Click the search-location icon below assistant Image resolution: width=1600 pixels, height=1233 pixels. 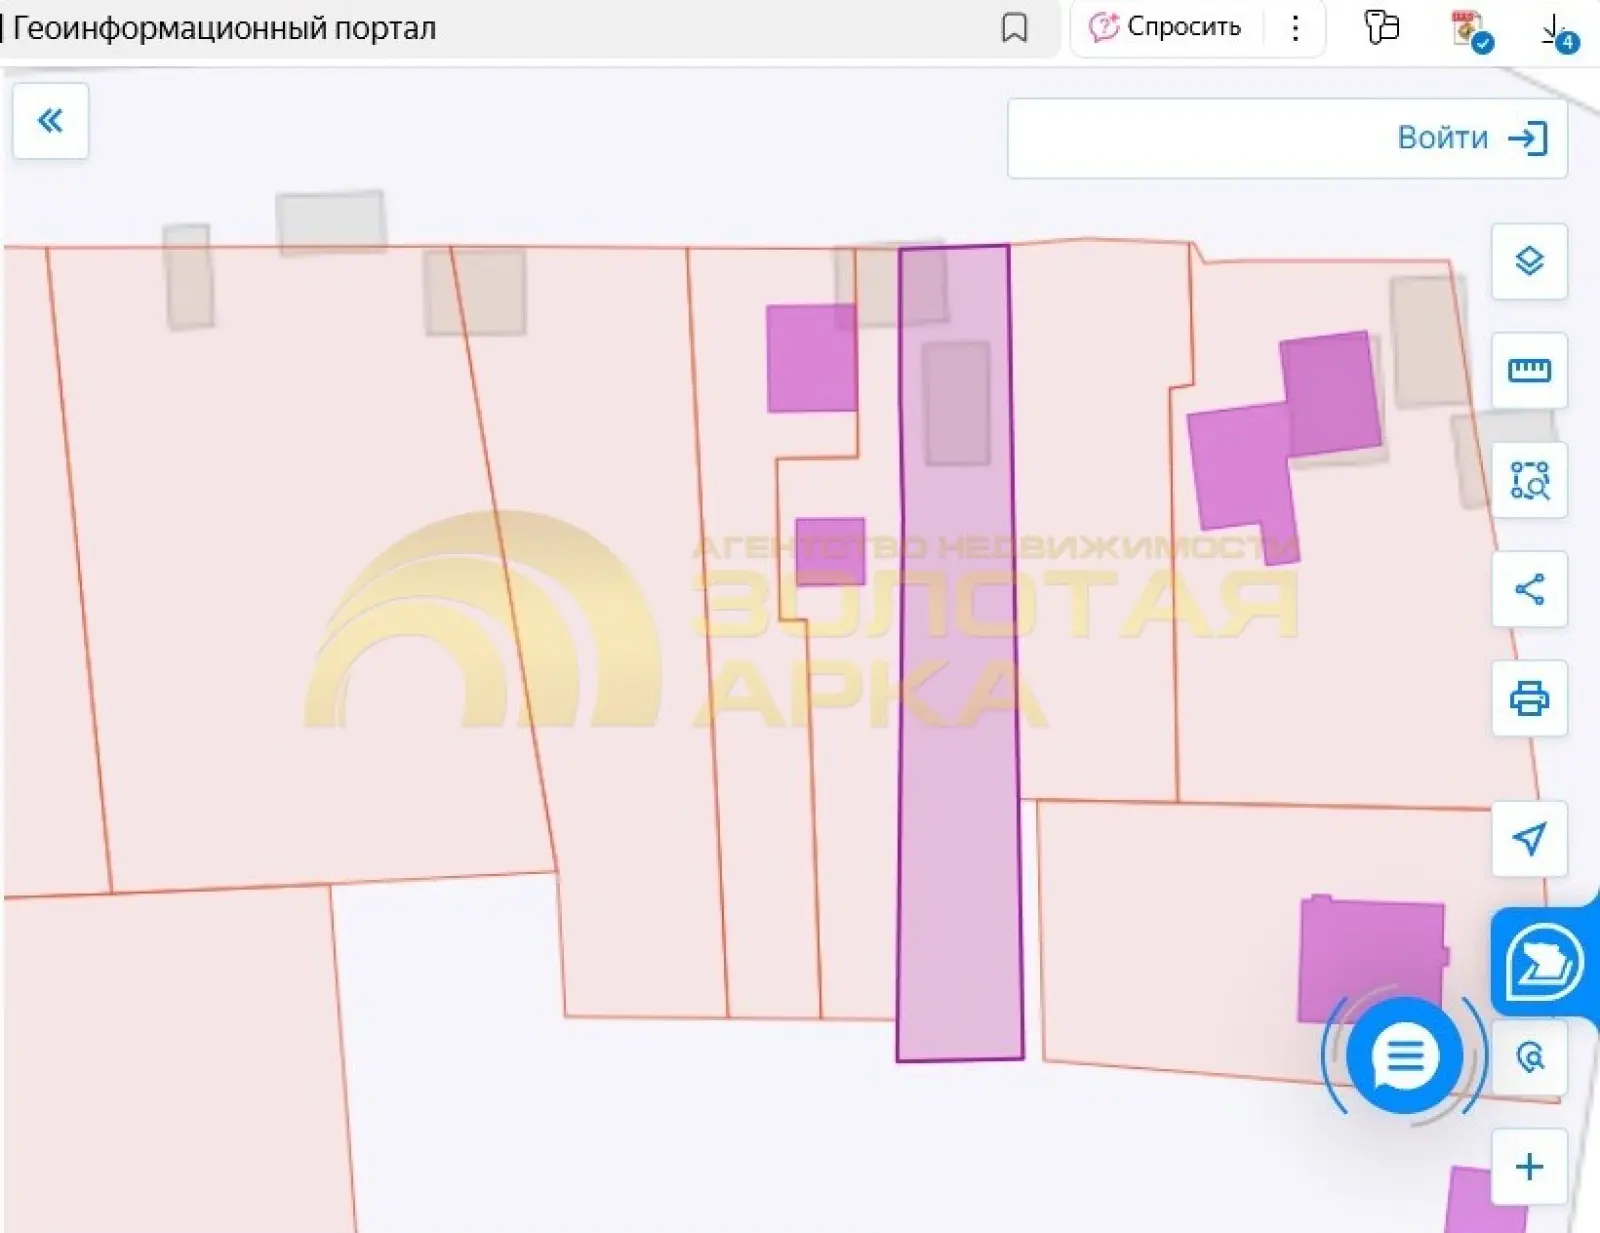(1530, 1057)
